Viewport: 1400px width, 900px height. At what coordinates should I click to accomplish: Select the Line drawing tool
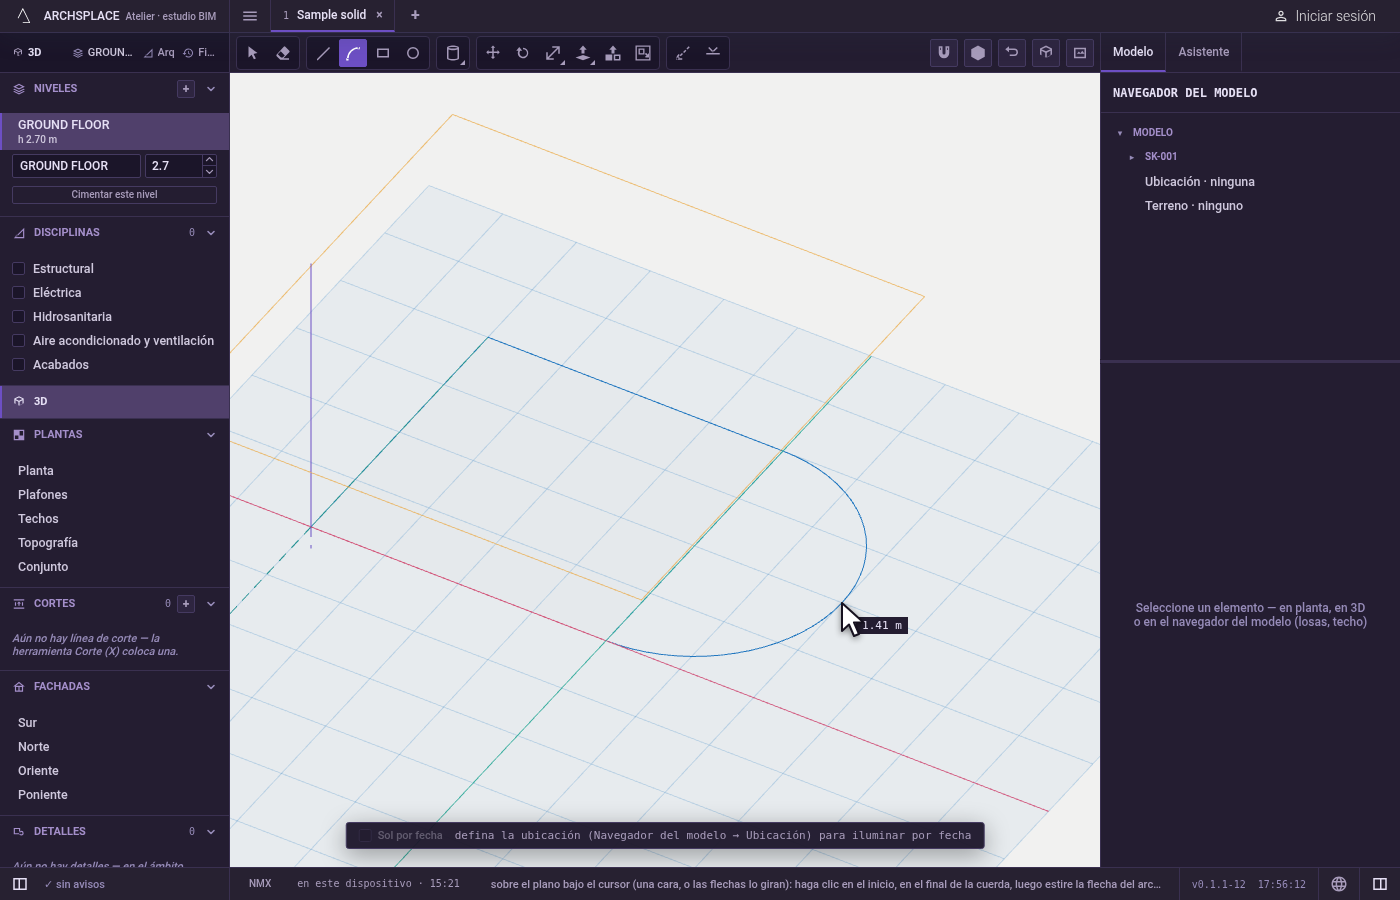[x=323, y=53]
